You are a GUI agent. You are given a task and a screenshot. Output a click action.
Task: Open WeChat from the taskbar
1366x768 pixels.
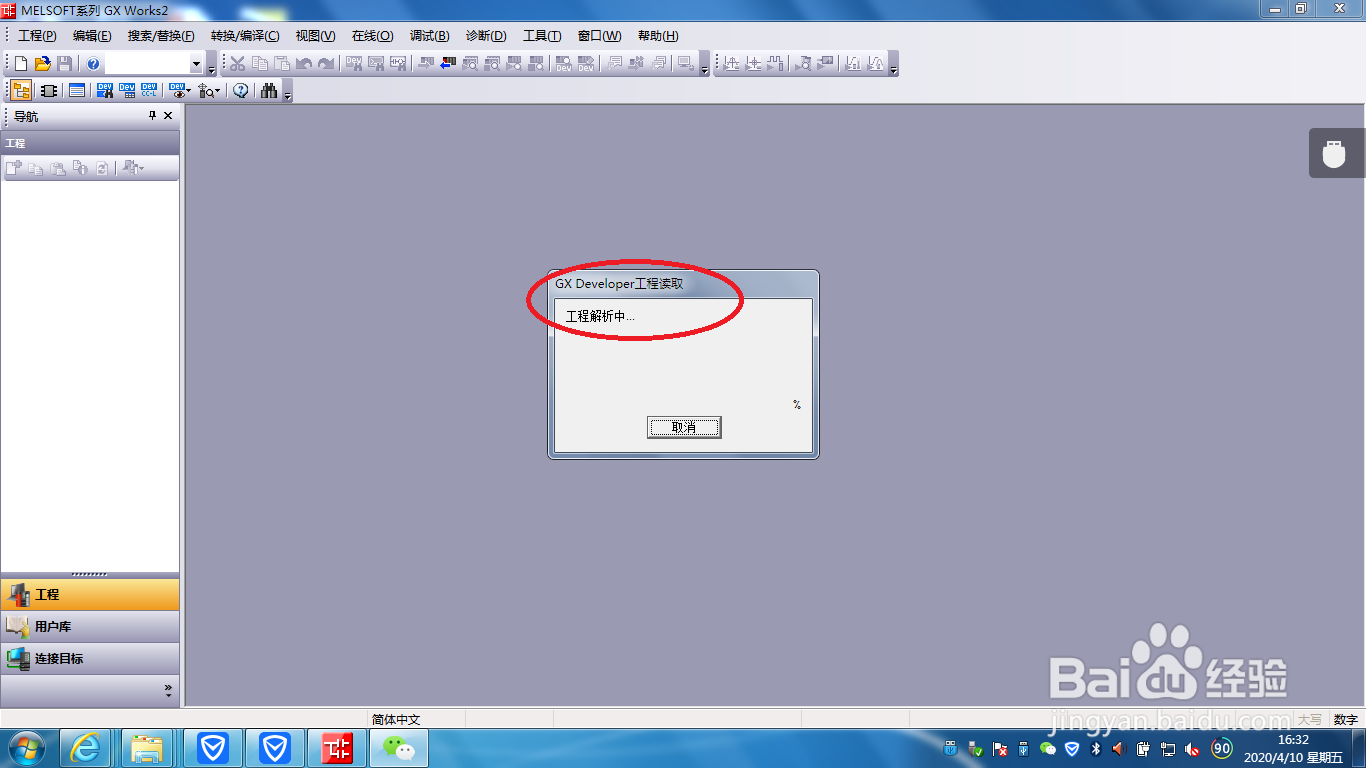point(400,748)
